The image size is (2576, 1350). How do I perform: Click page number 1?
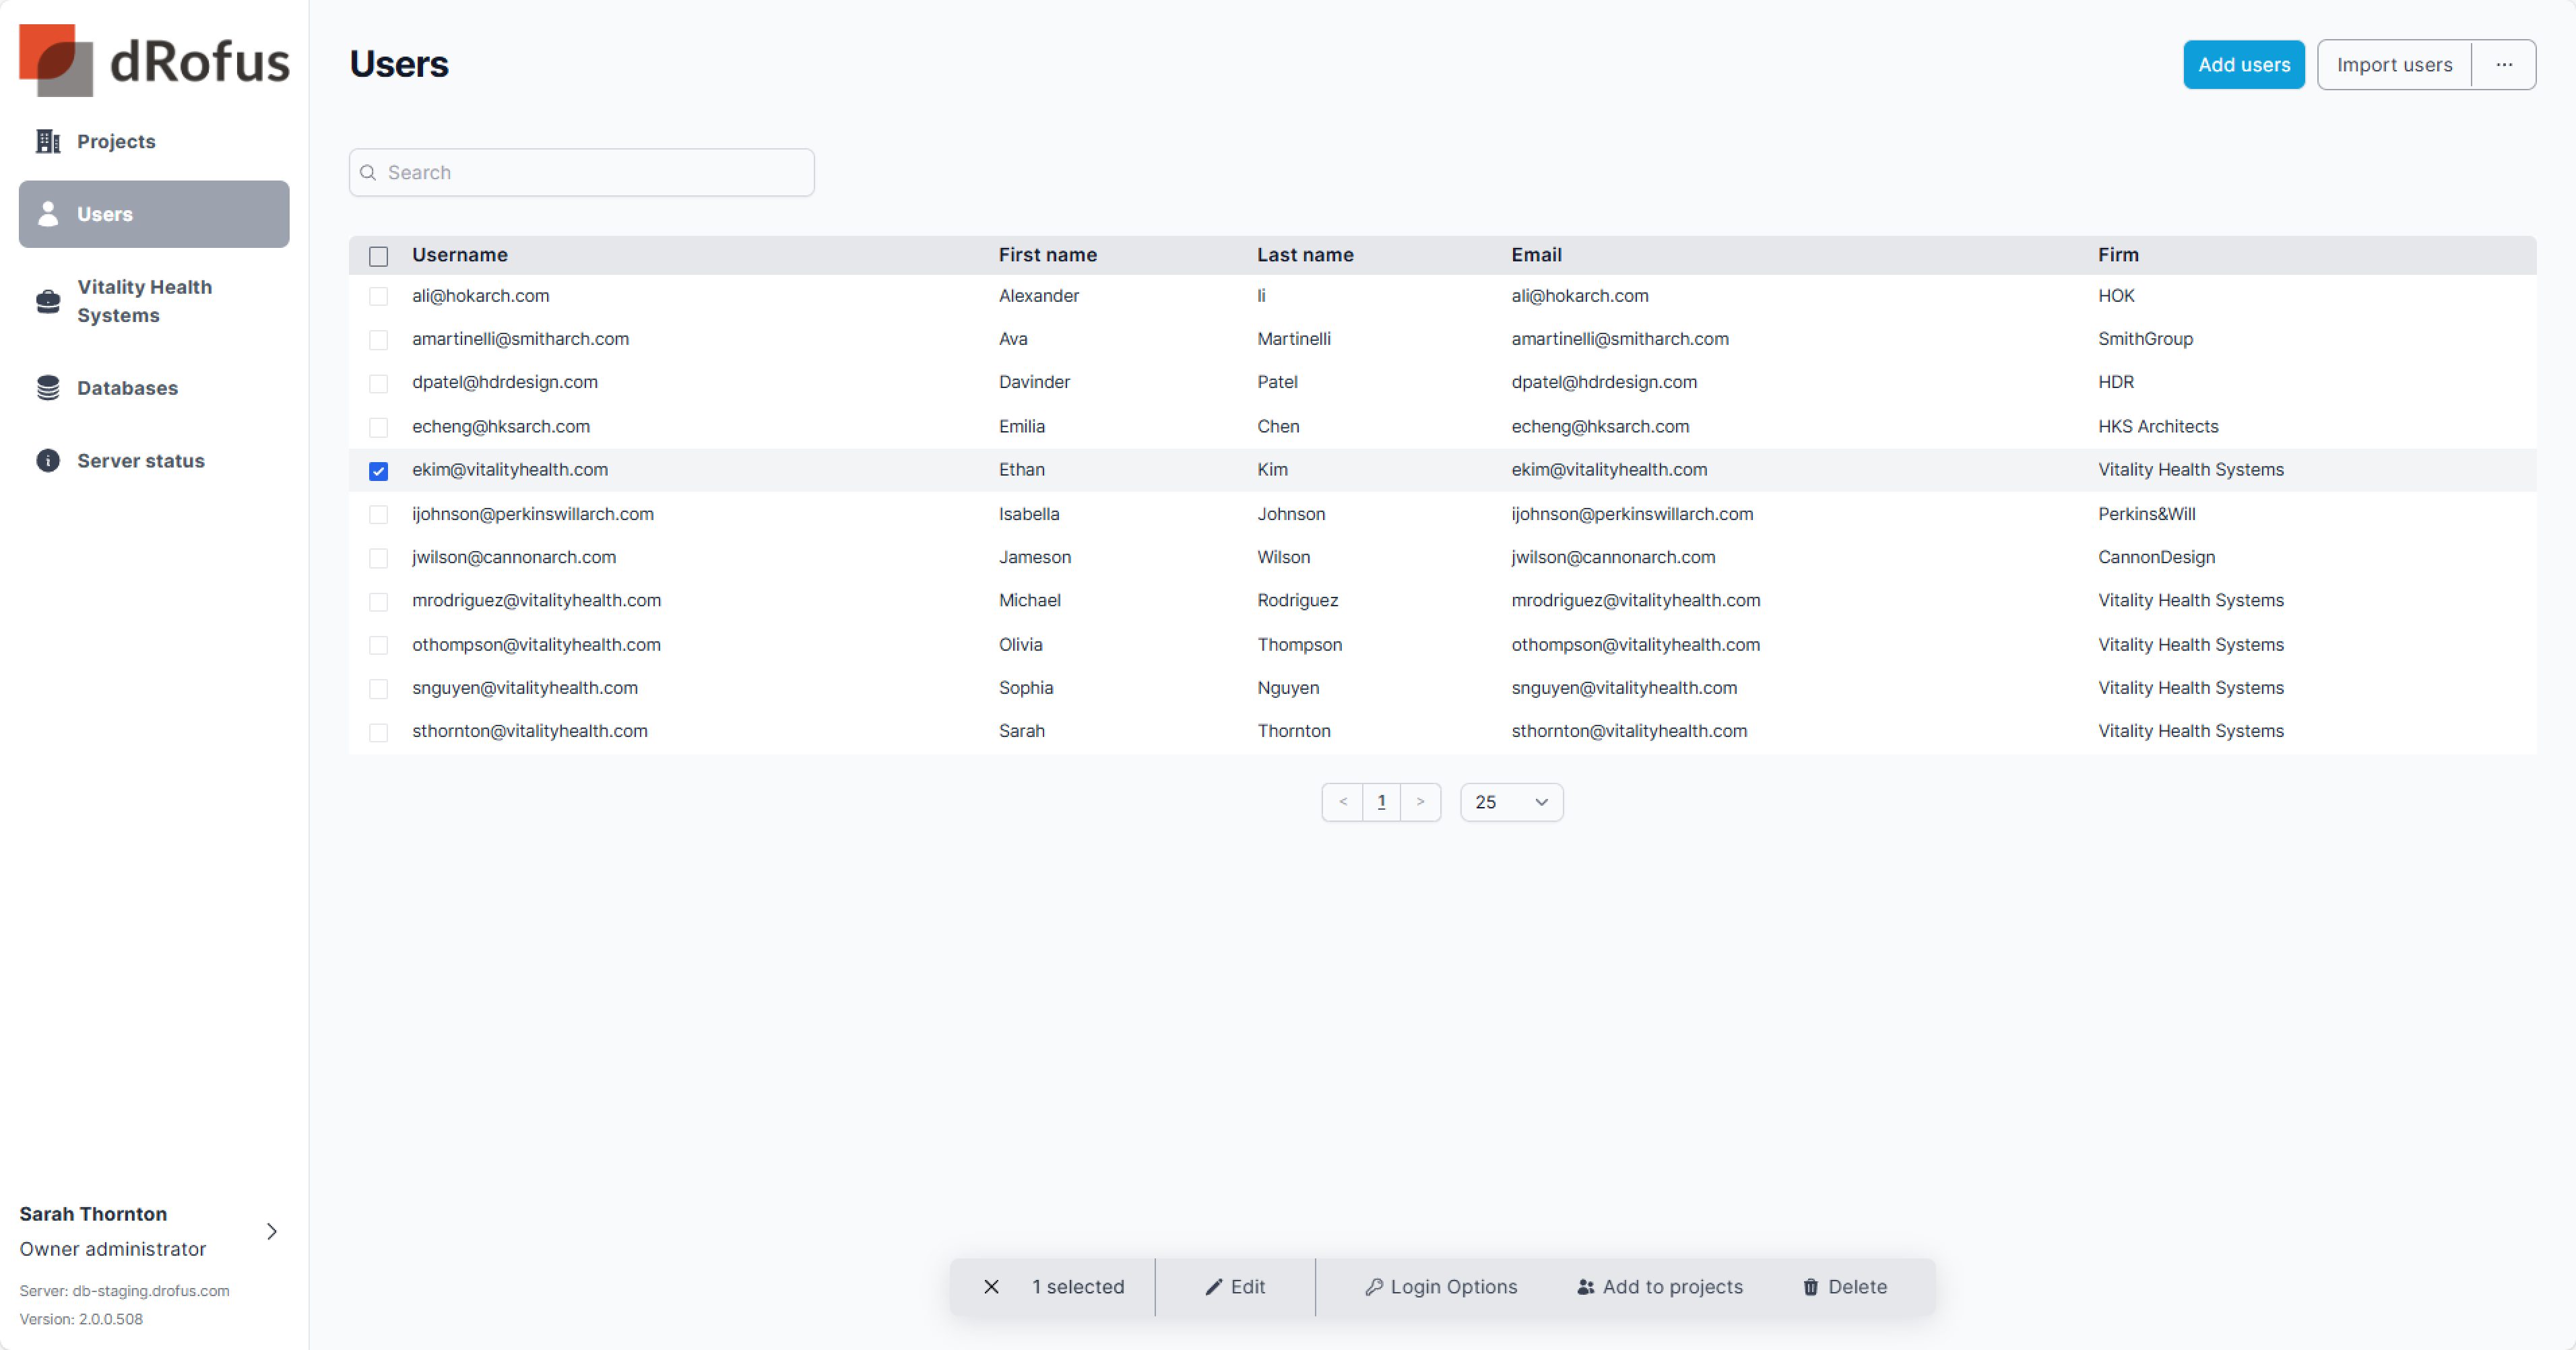[1381, 802]
